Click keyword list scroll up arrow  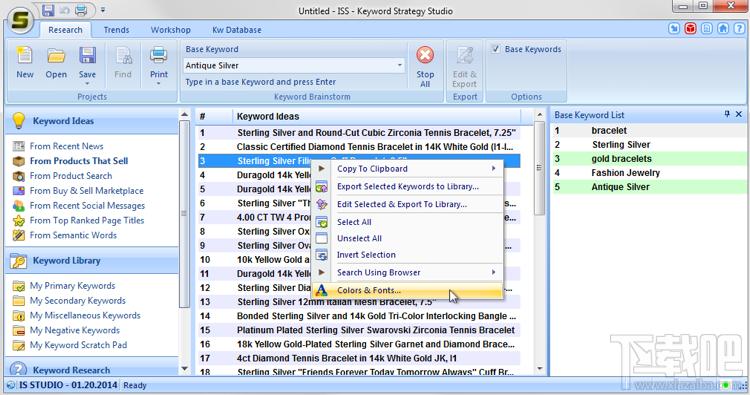540,115
